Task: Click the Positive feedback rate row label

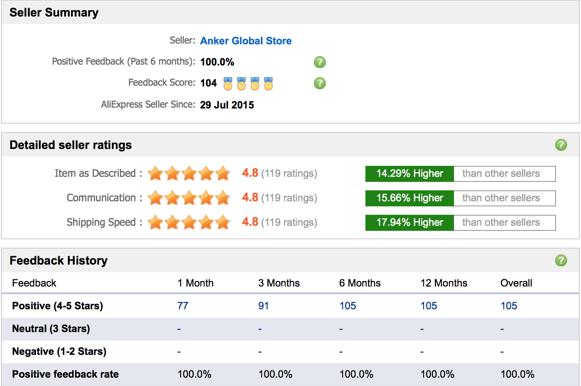Action: point(65,374)
